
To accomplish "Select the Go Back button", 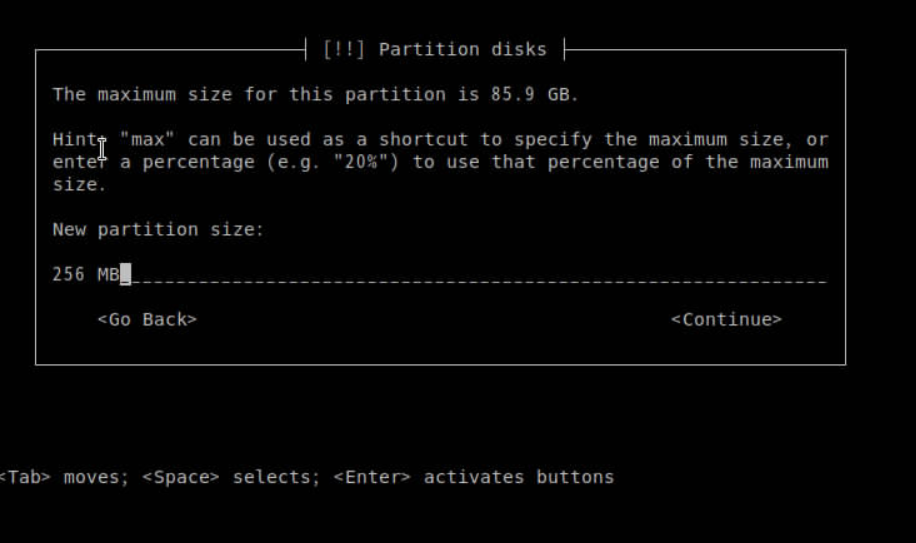I will (x=147, y=320).
